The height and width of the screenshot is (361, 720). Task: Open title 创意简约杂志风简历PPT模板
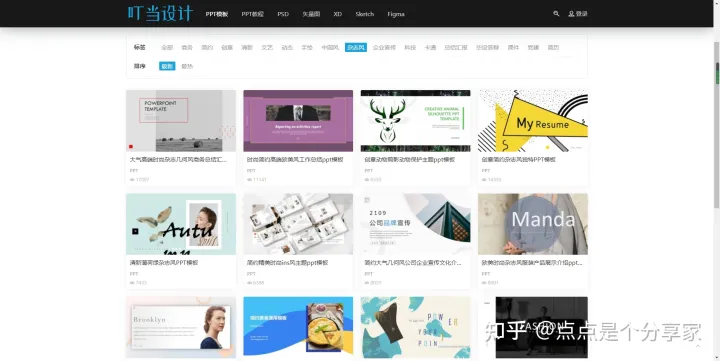(x=518, y=160)
